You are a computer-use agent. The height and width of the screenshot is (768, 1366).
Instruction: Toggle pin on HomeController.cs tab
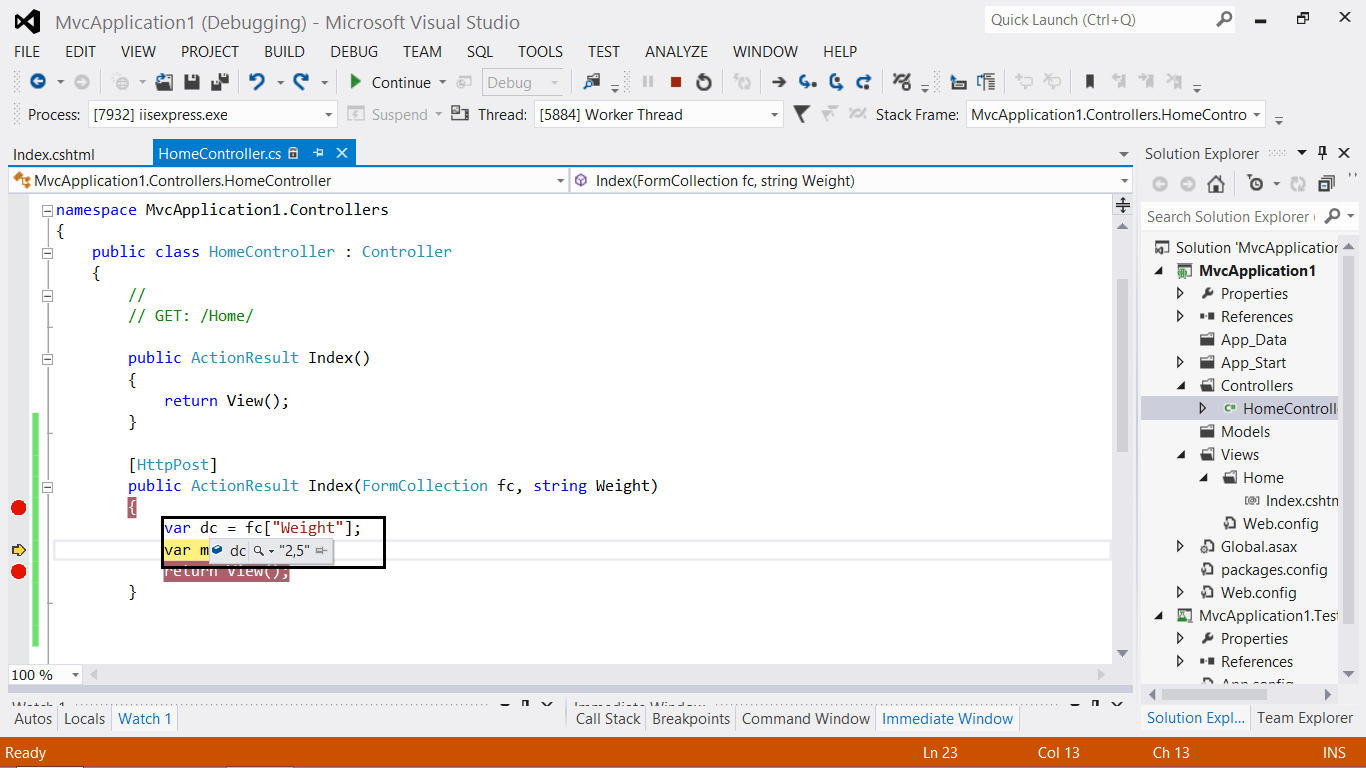point(319,153)
